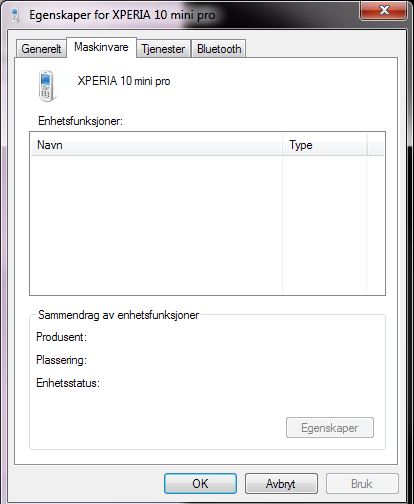Click the disabled Bruk button
This screenshot has width=414, height=504.
click(x=362, y=483)
